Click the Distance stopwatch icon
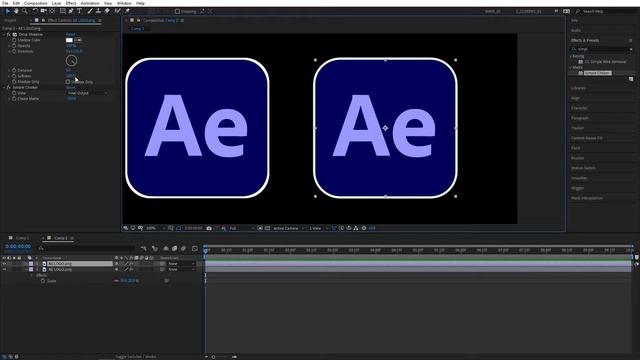Viewport: 640px width, 360px height. coord(14,70)
